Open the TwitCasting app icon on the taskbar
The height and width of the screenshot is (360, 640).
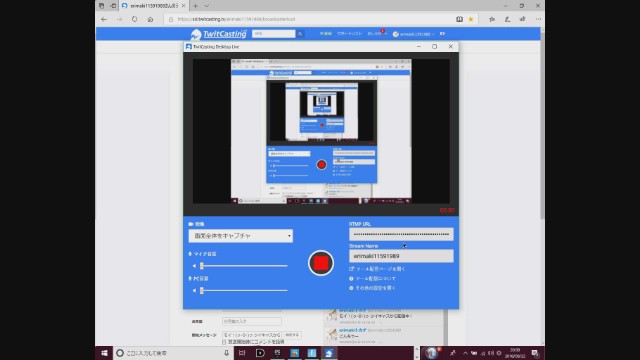(329, 353)
